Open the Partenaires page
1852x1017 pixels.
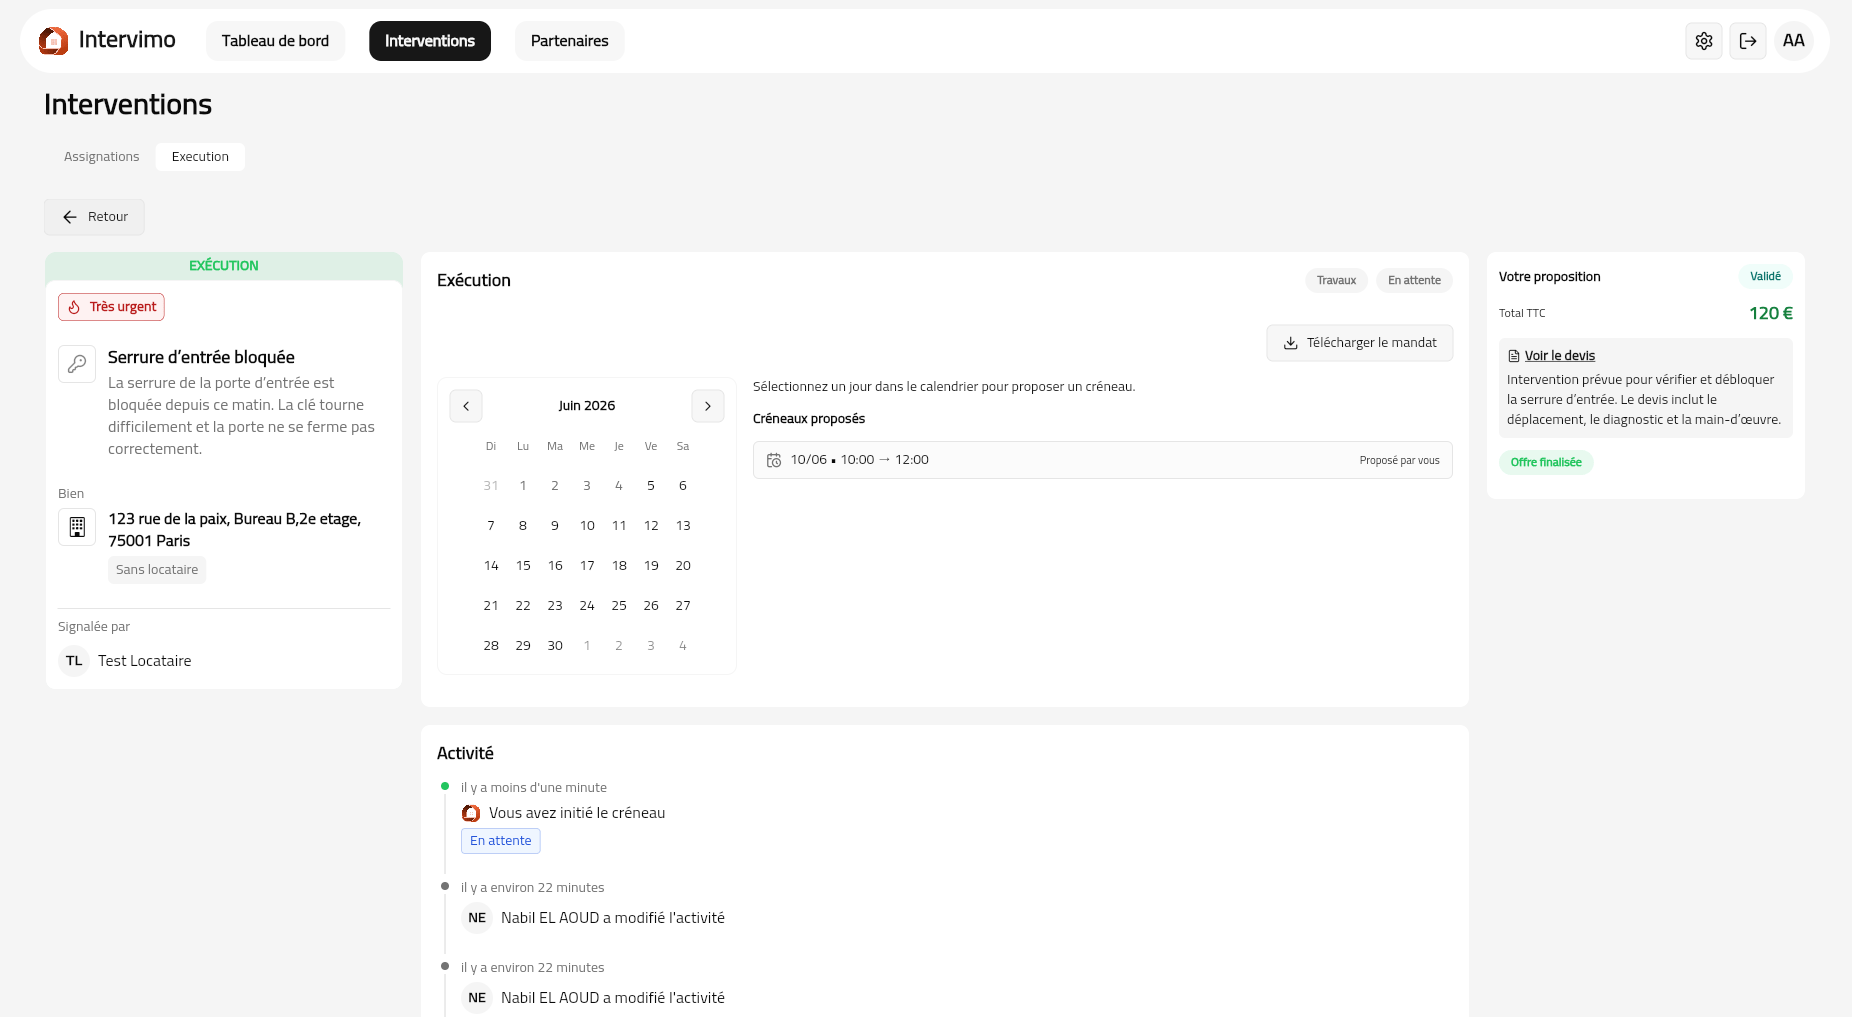tap(570, 41)
